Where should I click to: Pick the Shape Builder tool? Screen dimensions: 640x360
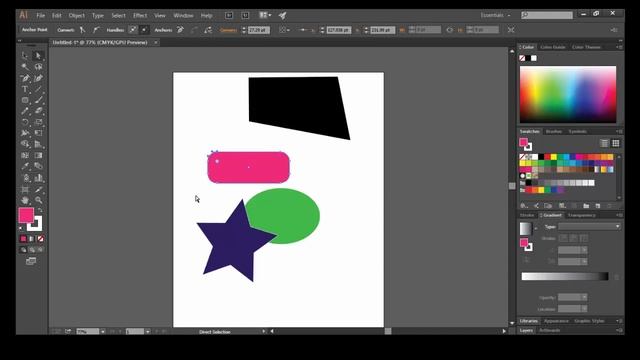pyautogui.click(x=25, y=144)
